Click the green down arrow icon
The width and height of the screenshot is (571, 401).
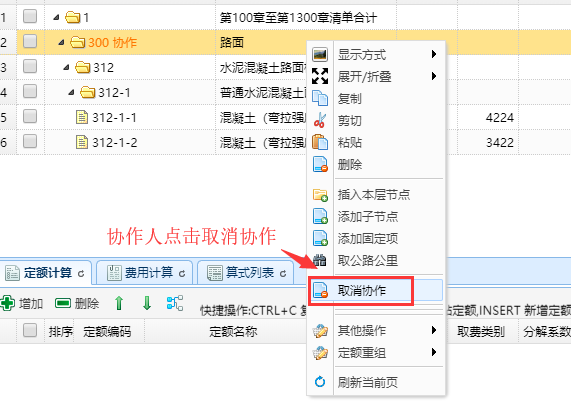(147, 303)
